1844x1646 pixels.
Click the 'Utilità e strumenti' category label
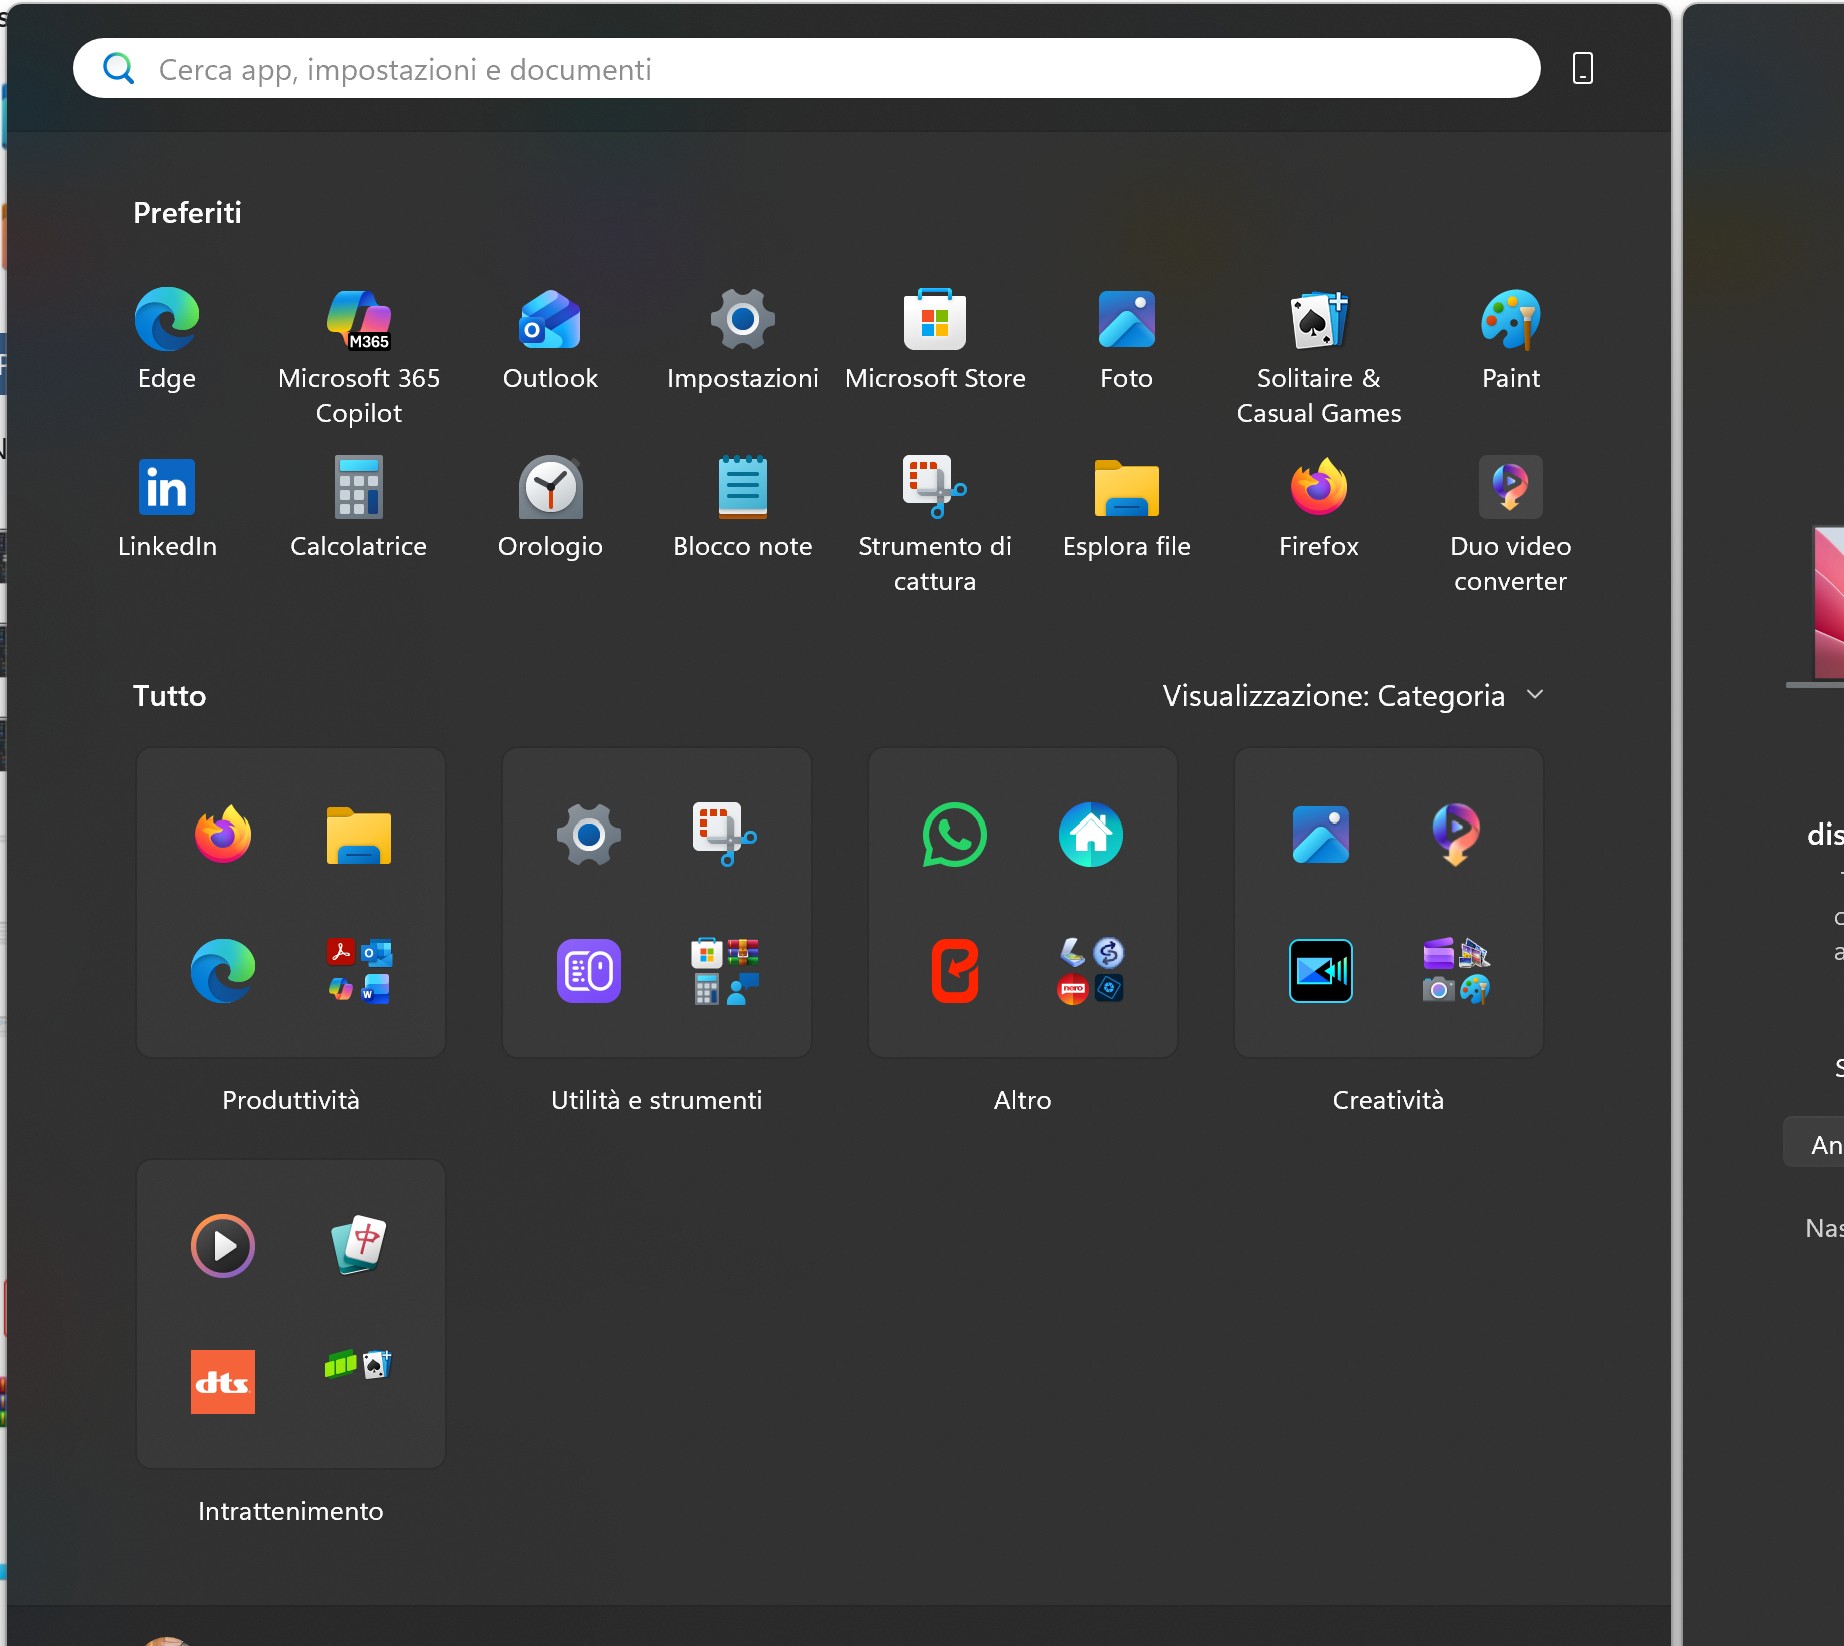[x=657, y=1100]
